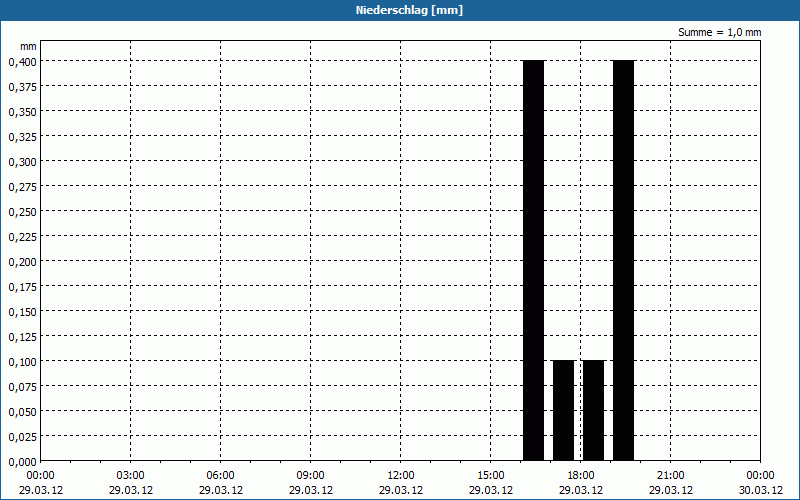This screenshot has width=800, height=500.
Task: Click the 0,000 y-axis value
Action: click(22, 462)
